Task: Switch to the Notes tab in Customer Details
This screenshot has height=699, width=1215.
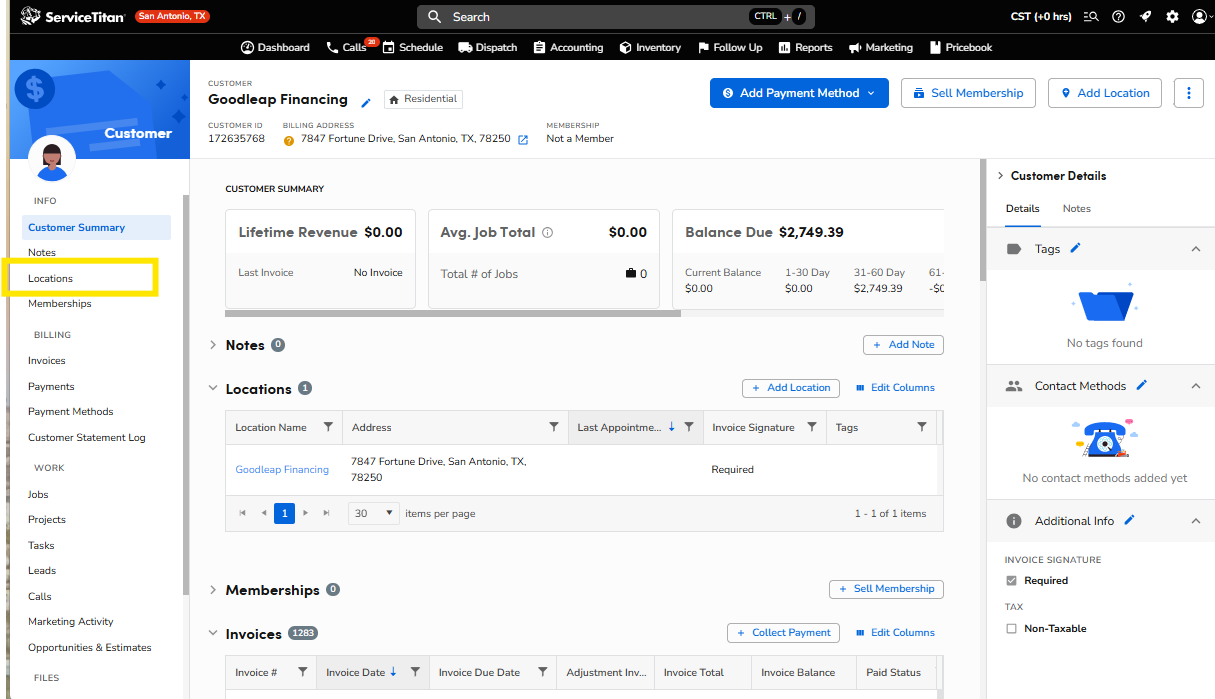Action: point(1076,209)
